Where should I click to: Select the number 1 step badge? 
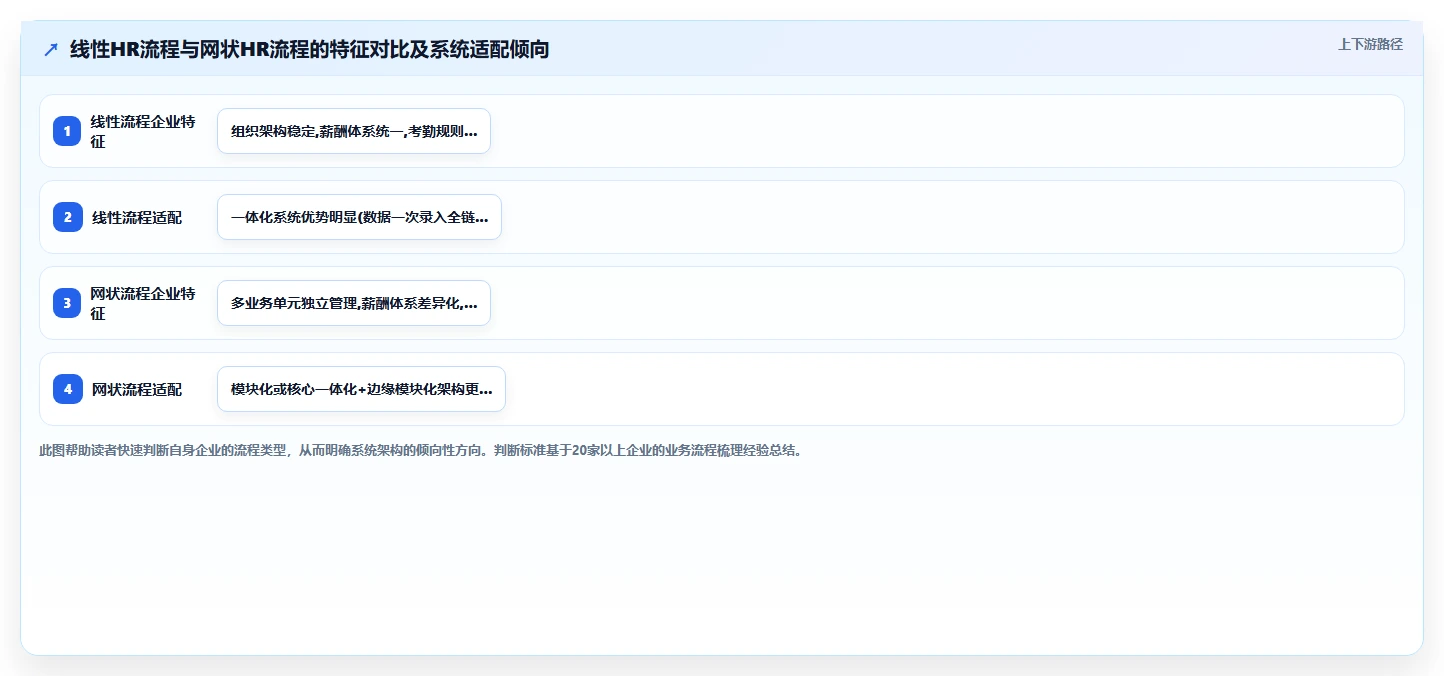click(x=68, y=131)
